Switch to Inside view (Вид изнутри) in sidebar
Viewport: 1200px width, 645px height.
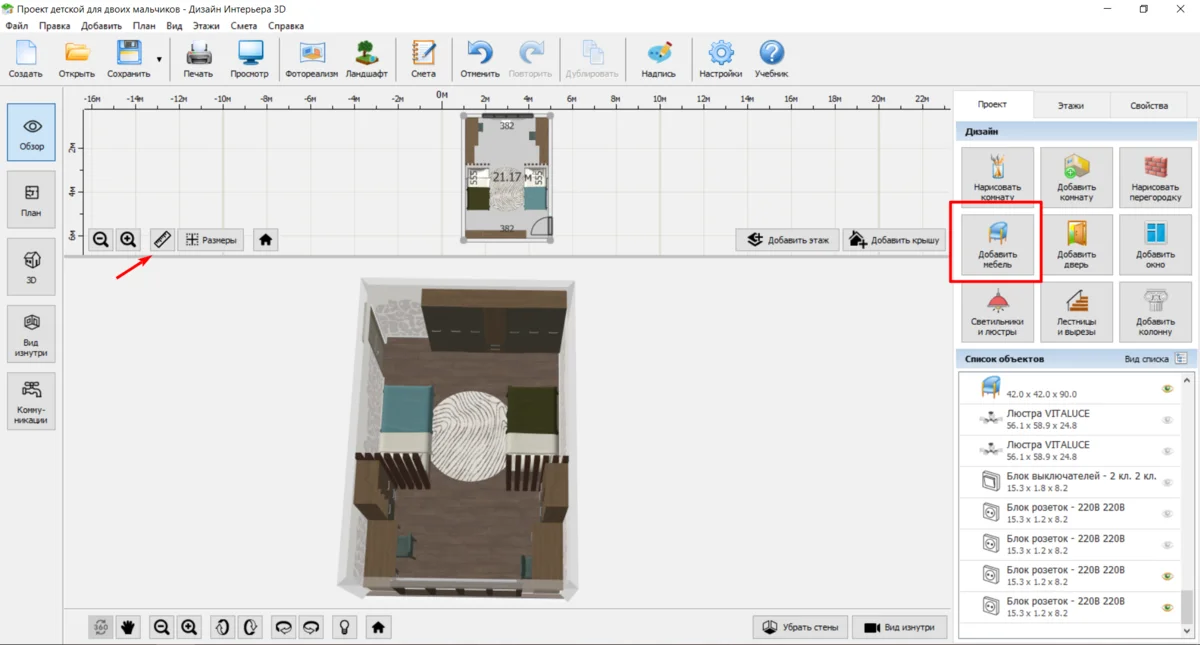31,333
